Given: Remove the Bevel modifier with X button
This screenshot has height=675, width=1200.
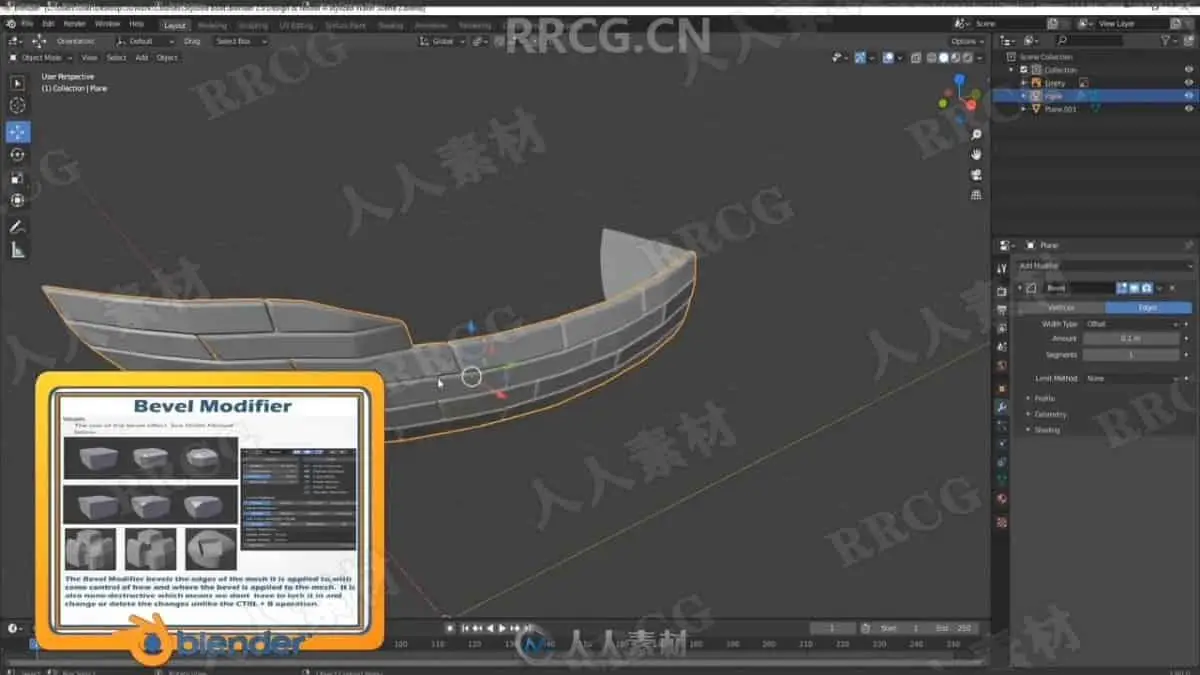Looking at the screenshot, I should (x=1172, y=287).
